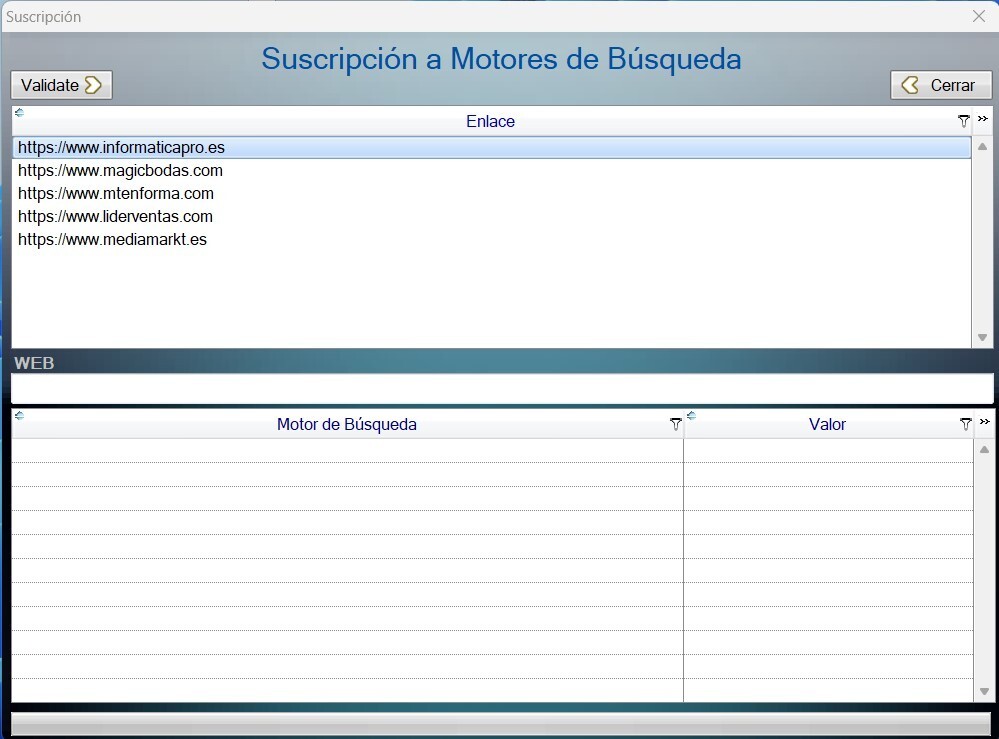Click the Enlace column header
Screen dimensions: 999x739
[490, 121]
